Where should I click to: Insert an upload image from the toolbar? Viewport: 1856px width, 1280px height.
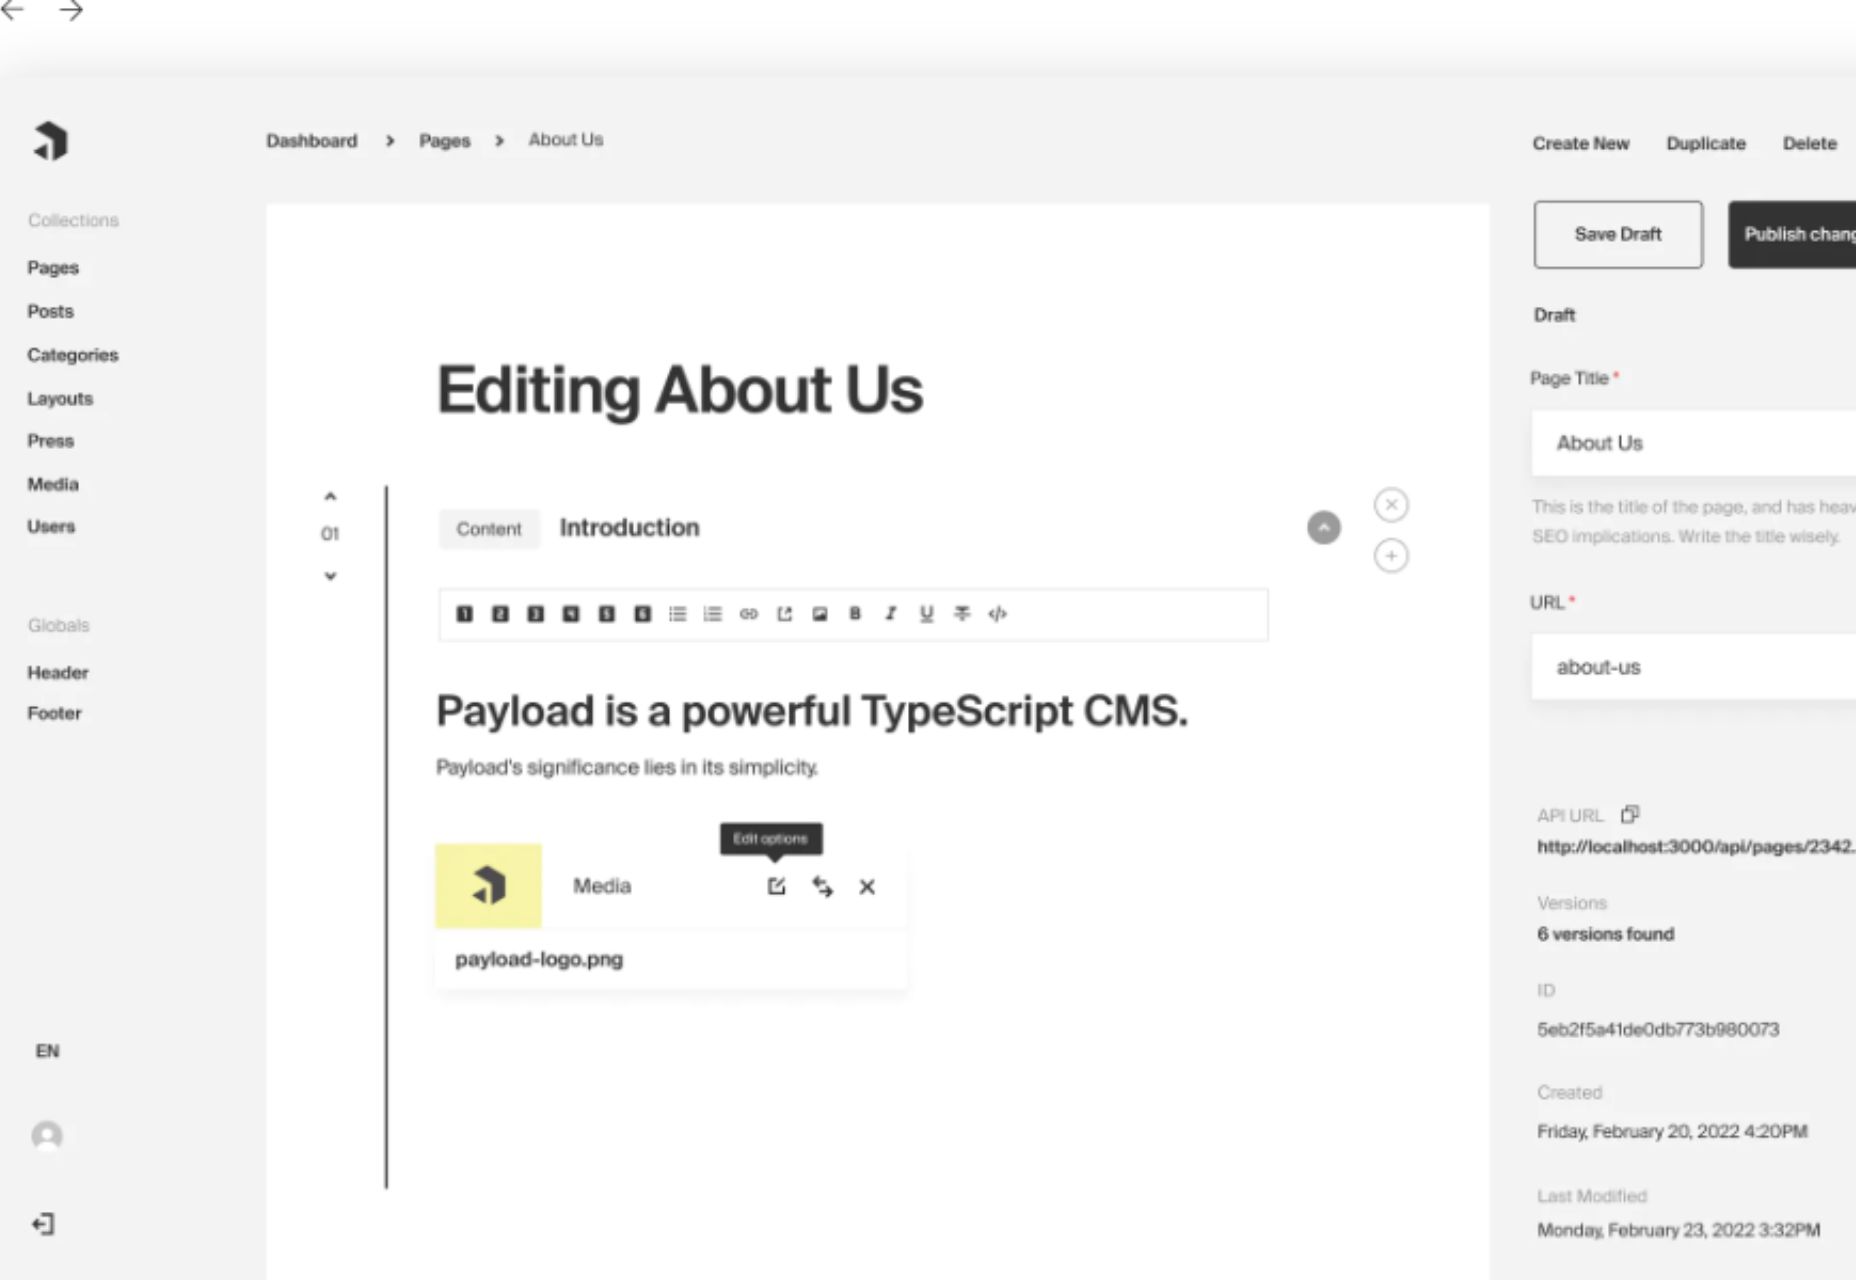820,614
